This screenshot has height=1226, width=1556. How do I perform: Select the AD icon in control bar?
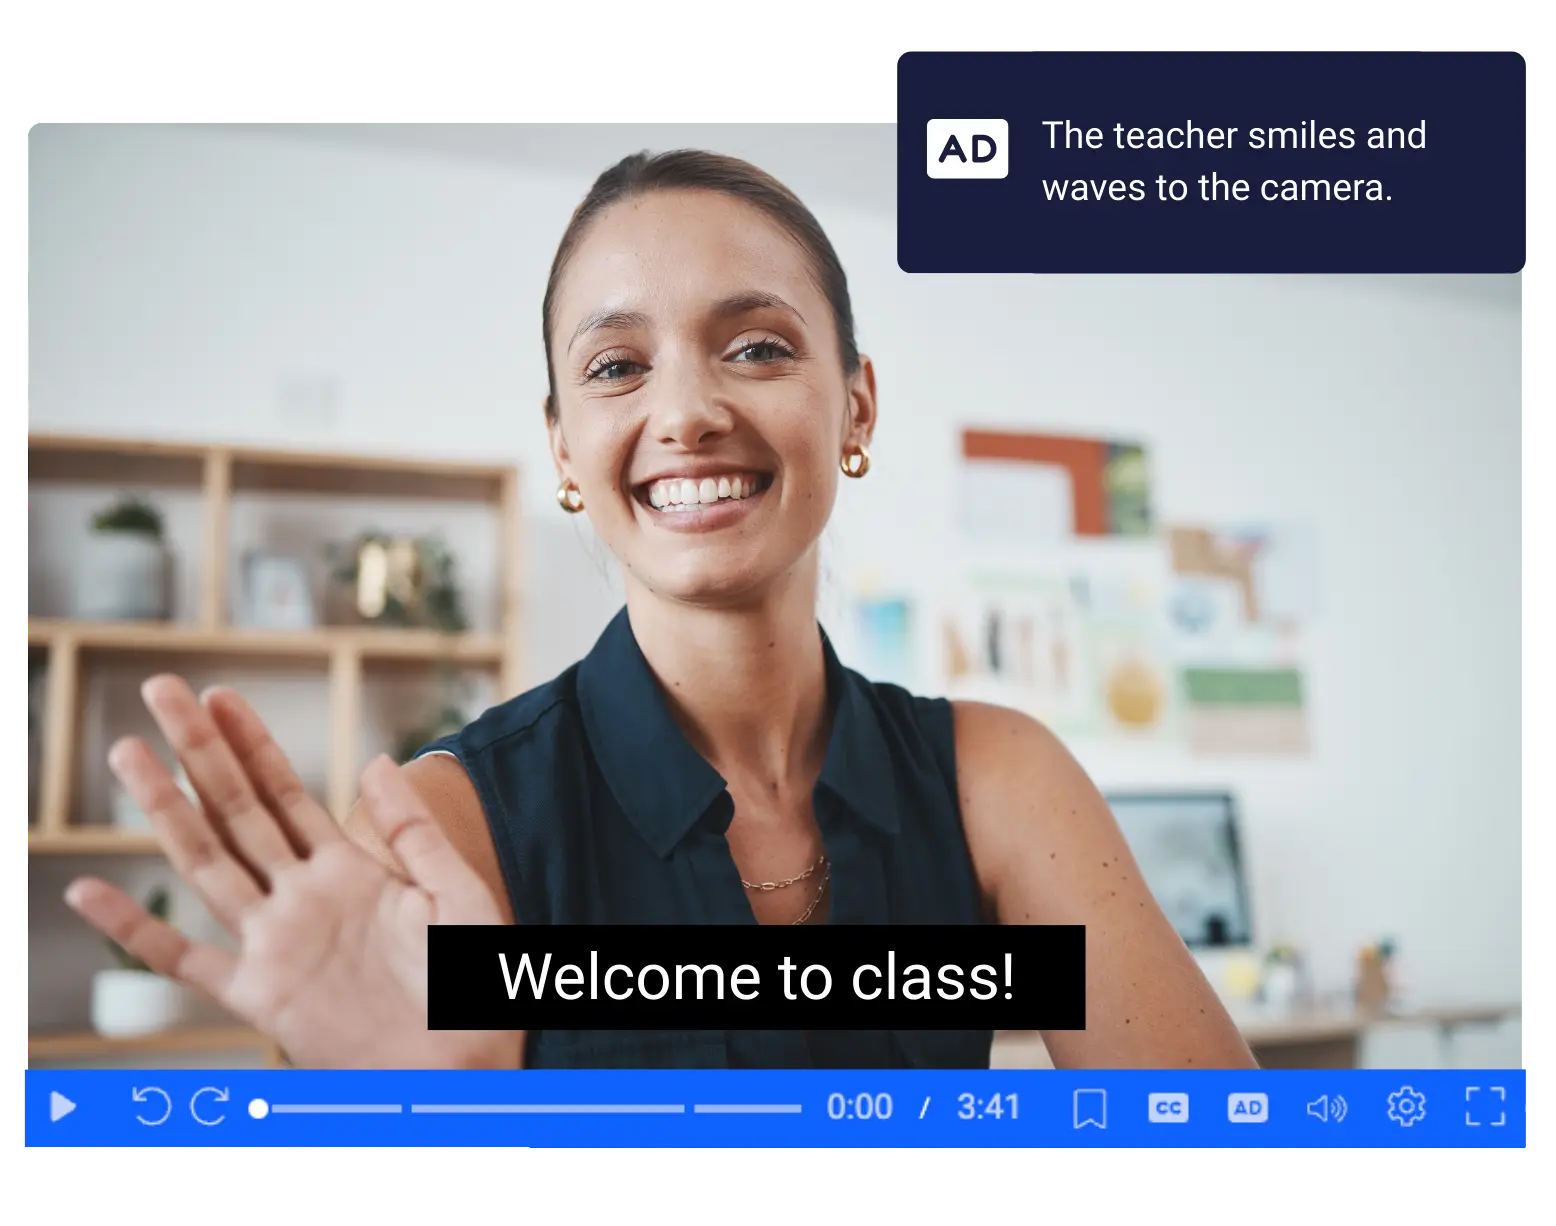(x=1247, y=1107)
